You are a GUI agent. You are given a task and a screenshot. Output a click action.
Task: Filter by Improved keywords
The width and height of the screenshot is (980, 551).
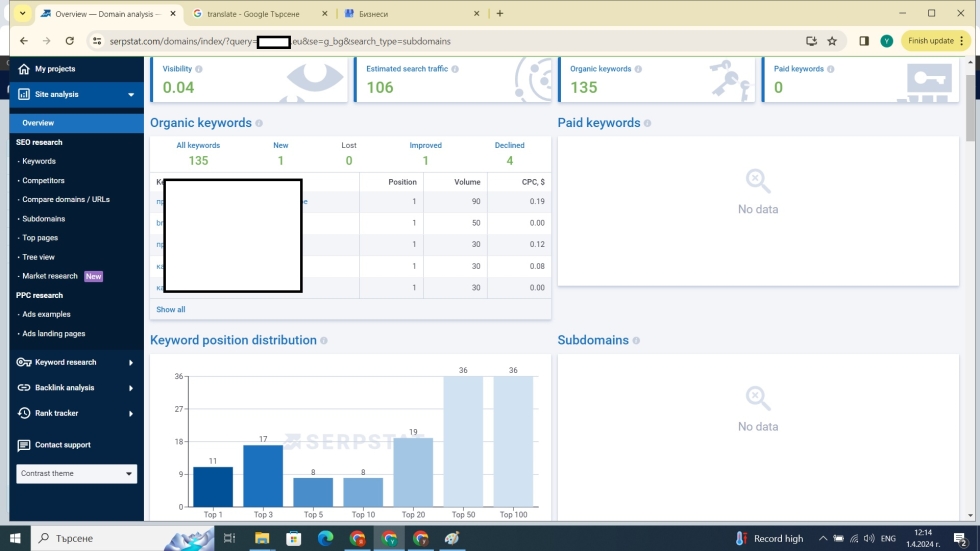pos(426,154)
